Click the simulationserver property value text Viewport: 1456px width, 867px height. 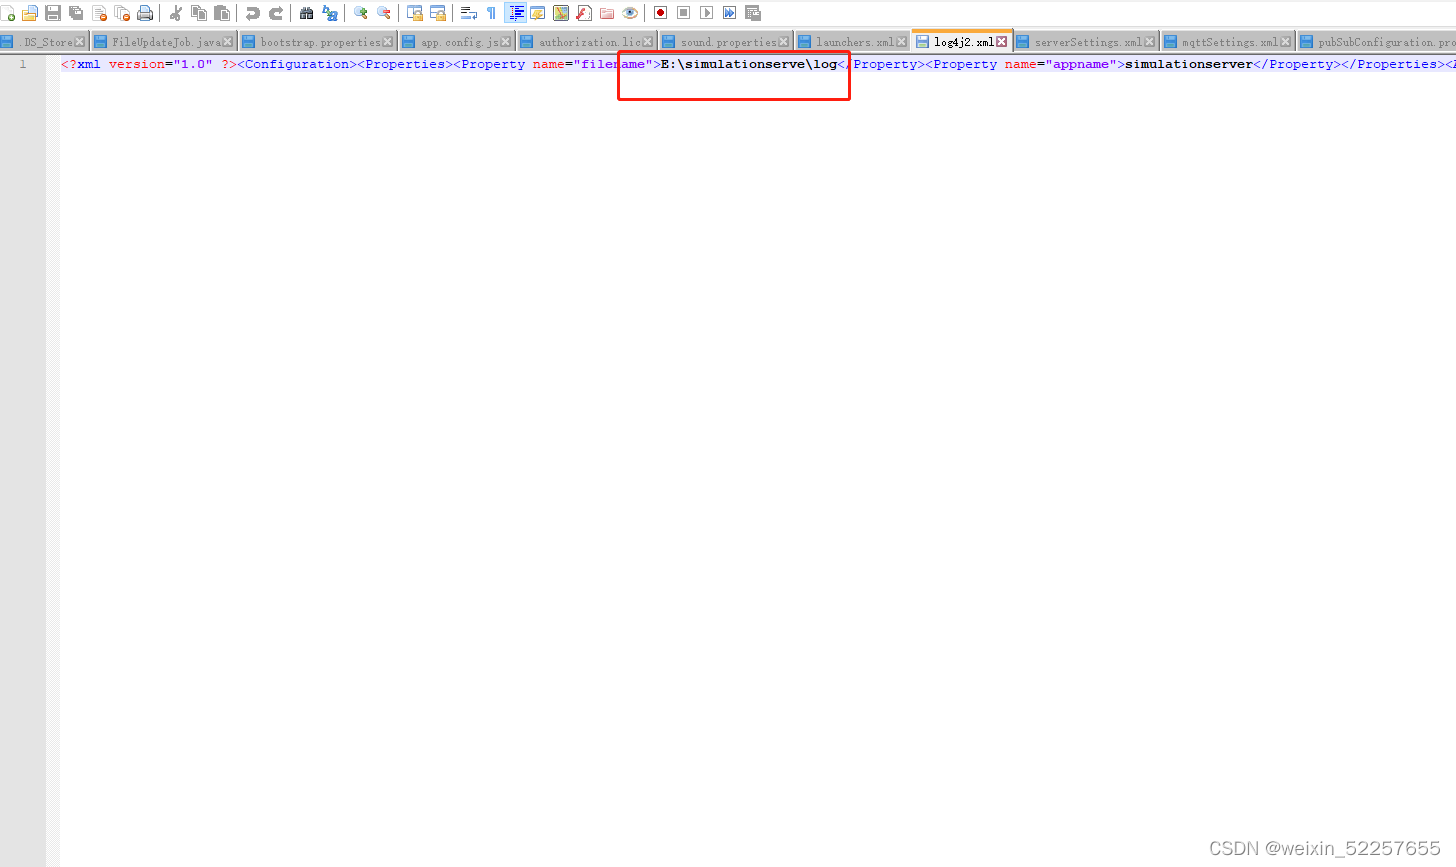coord(1189,64)
